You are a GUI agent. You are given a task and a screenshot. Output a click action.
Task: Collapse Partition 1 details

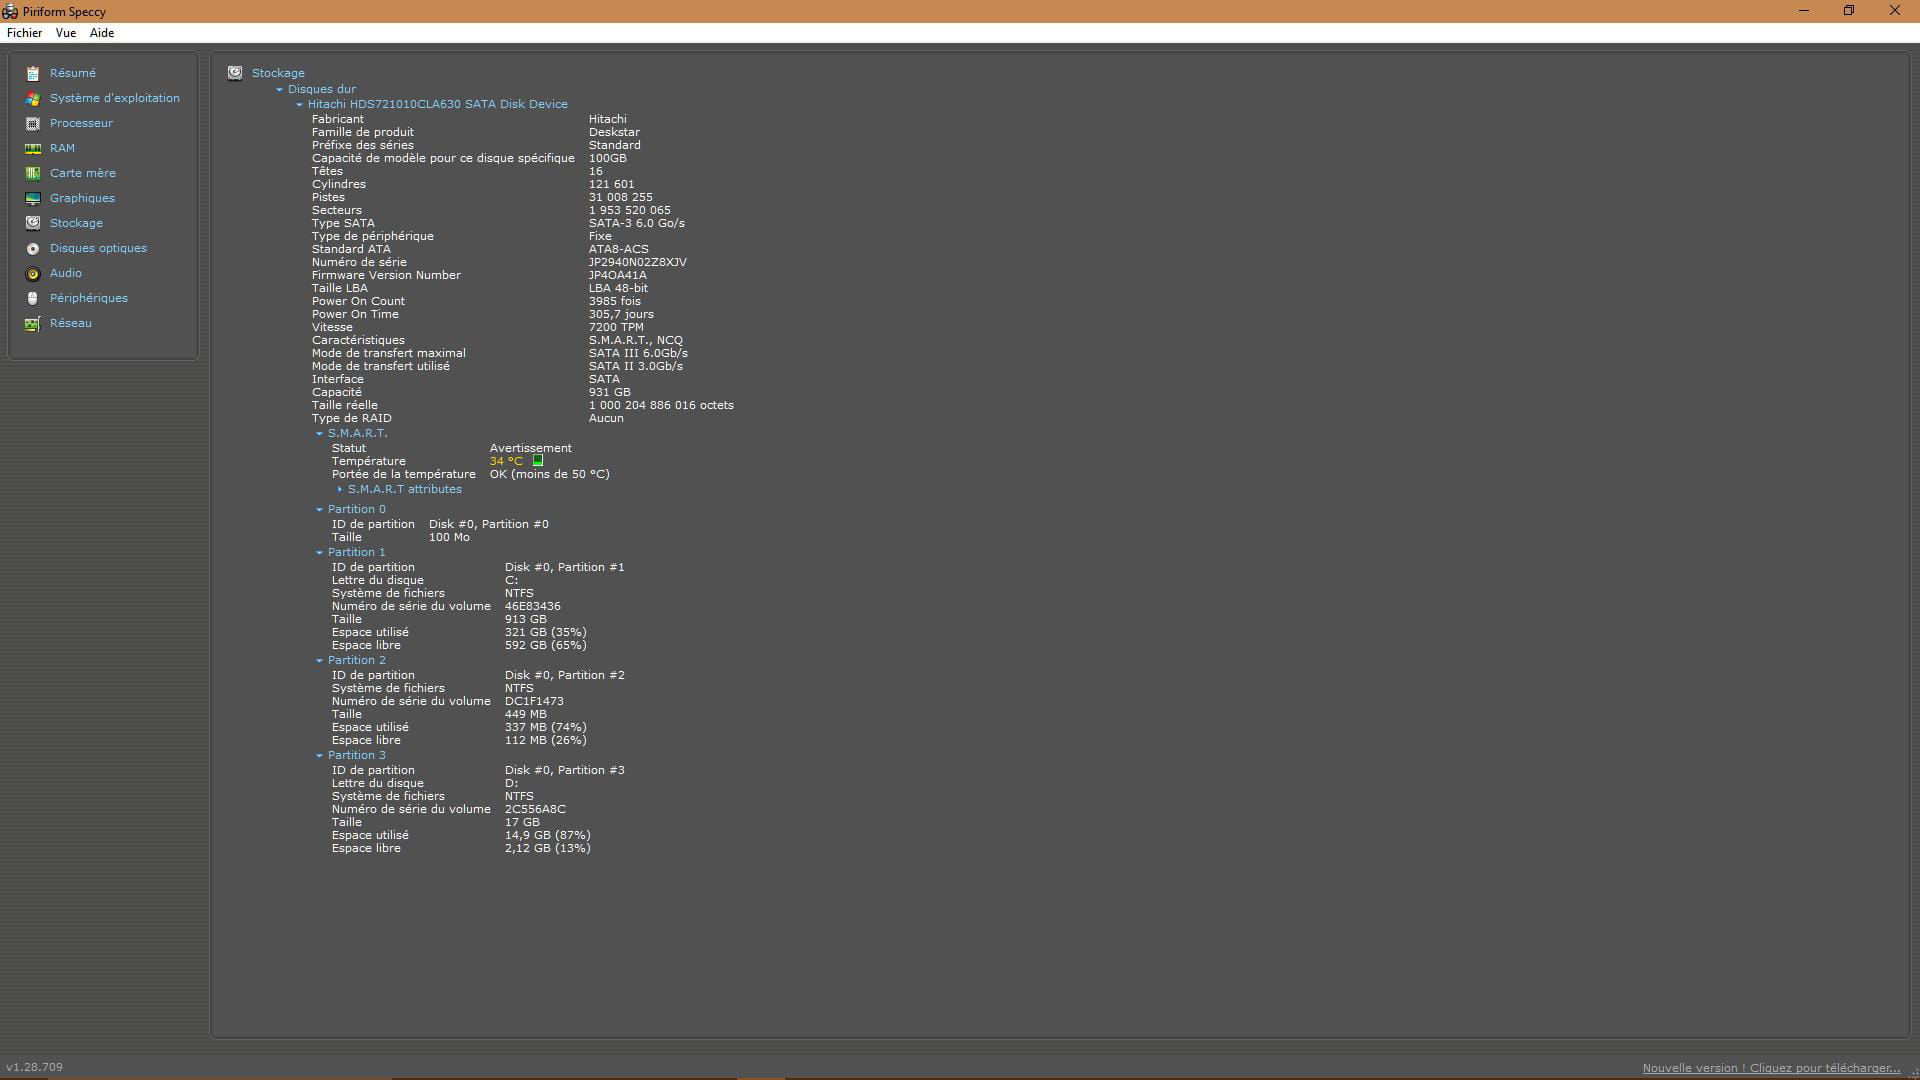(319, 552)
